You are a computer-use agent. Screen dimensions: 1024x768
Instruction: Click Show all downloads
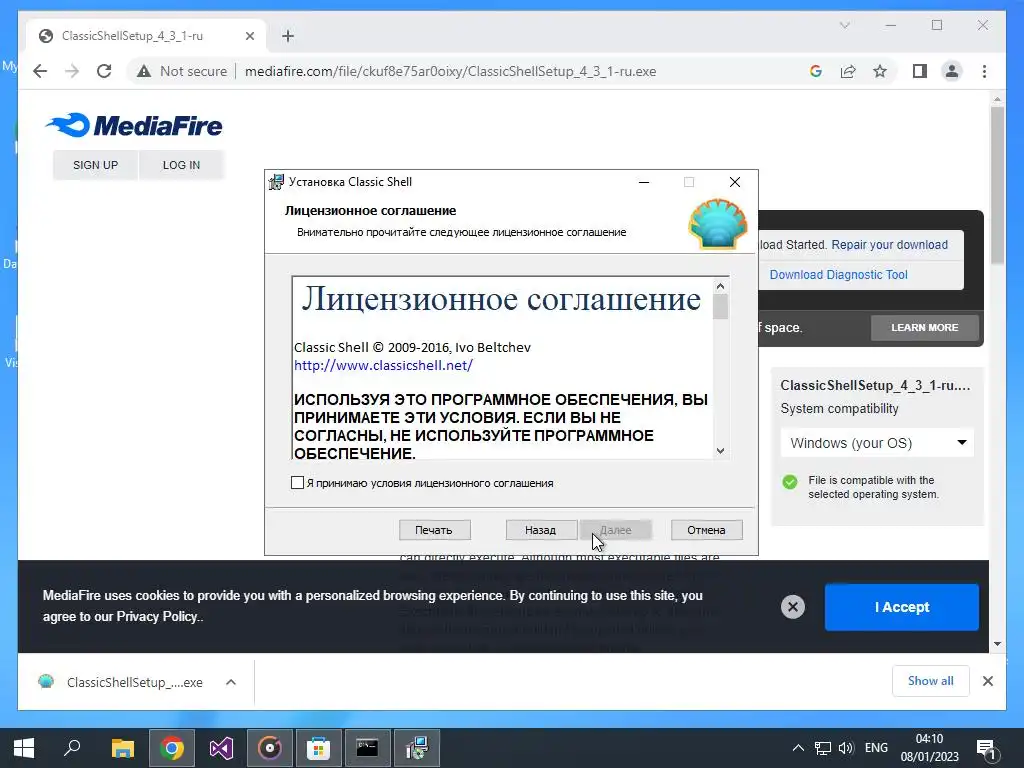pos(931,681)
